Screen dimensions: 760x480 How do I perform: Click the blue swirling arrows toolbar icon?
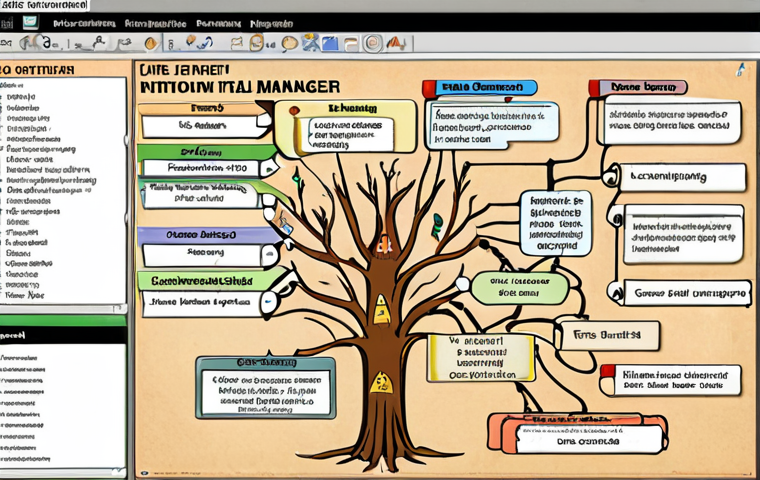(x=205, y=43)
